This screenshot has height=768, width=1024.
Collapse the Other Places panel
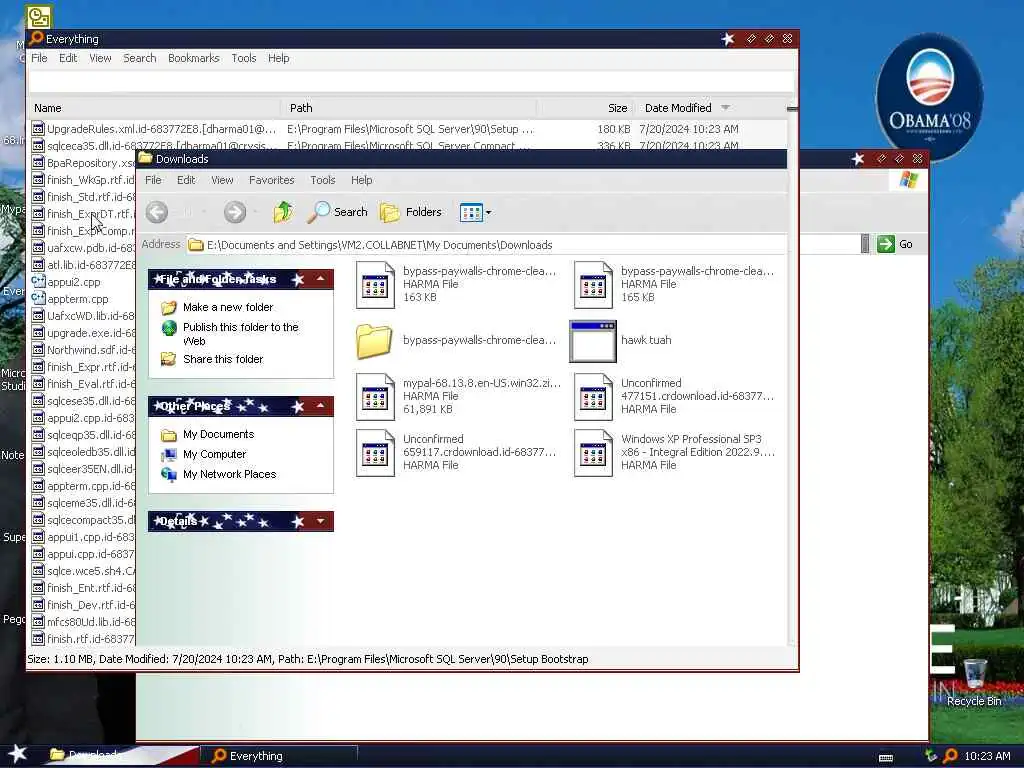321,406
